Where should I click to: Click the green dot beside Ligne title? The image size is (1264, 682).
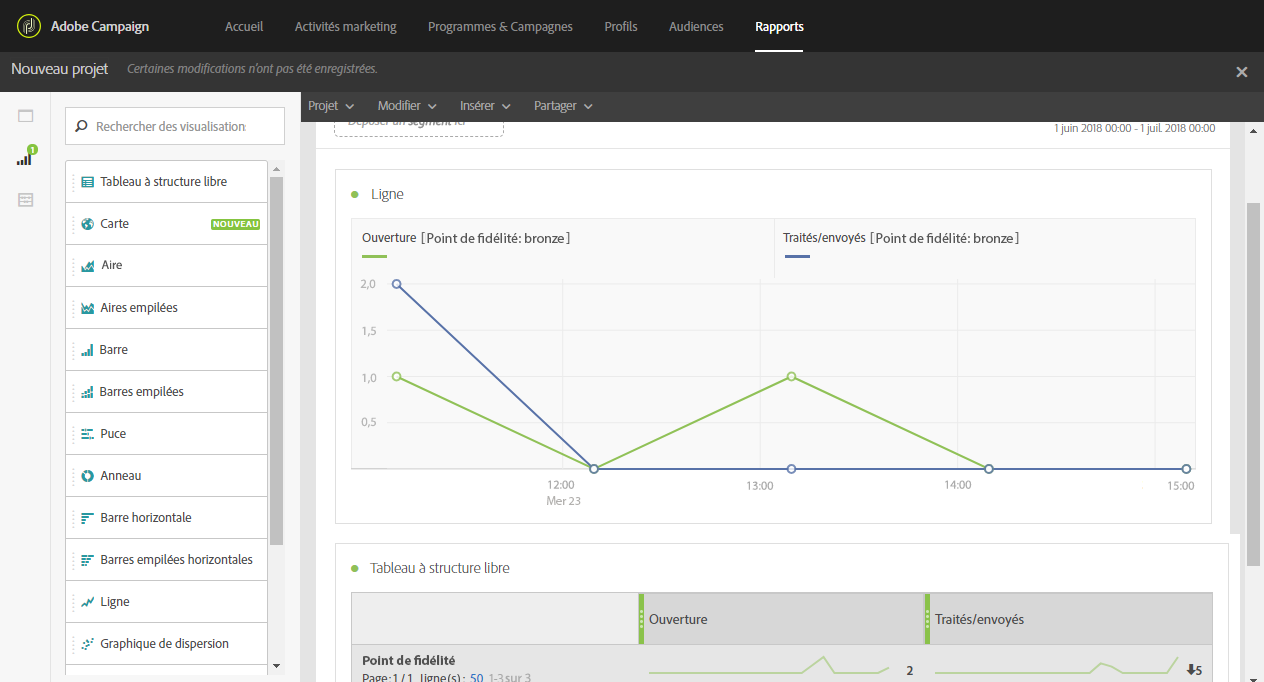[355, 194]
